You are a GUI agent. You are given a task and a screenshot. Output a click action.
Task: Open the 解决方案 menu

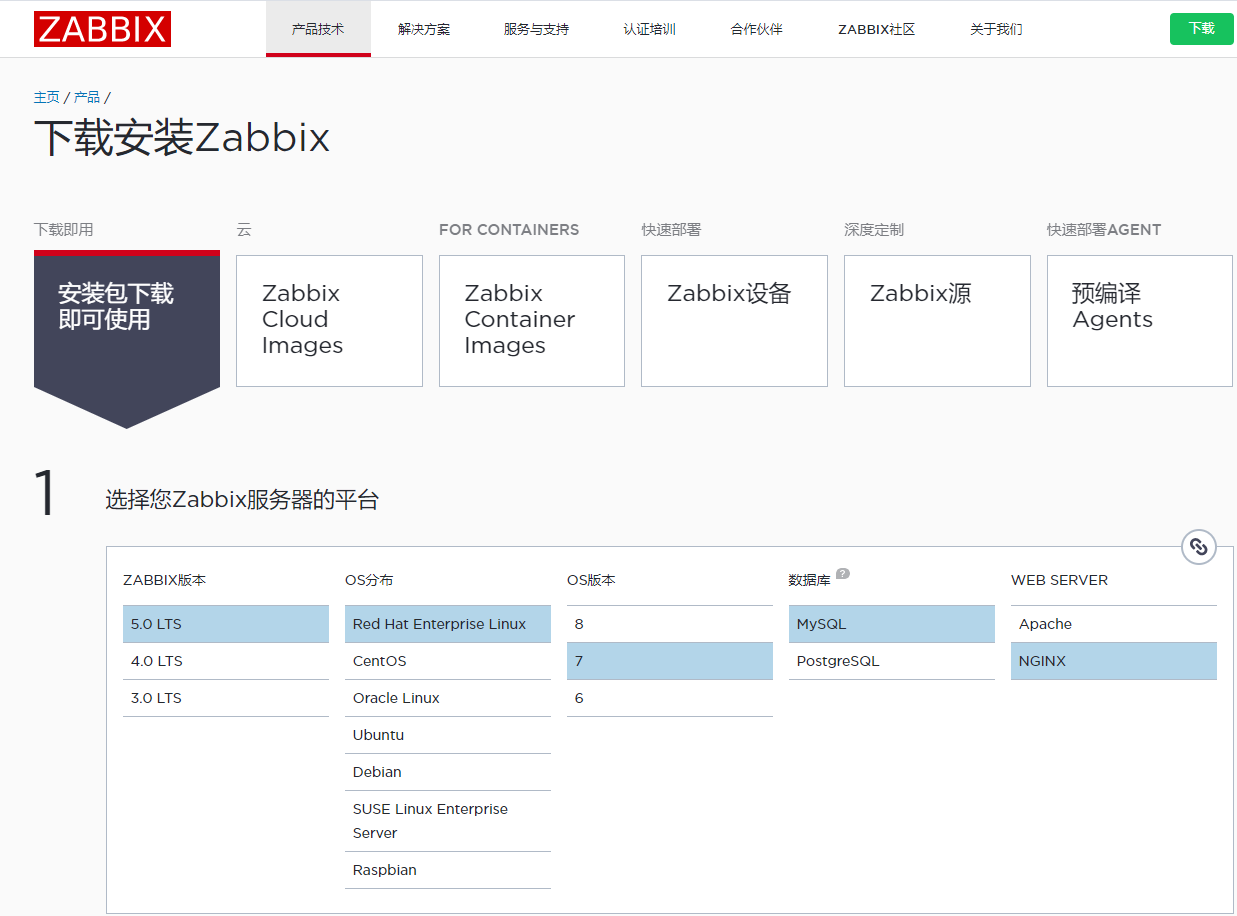424,29
